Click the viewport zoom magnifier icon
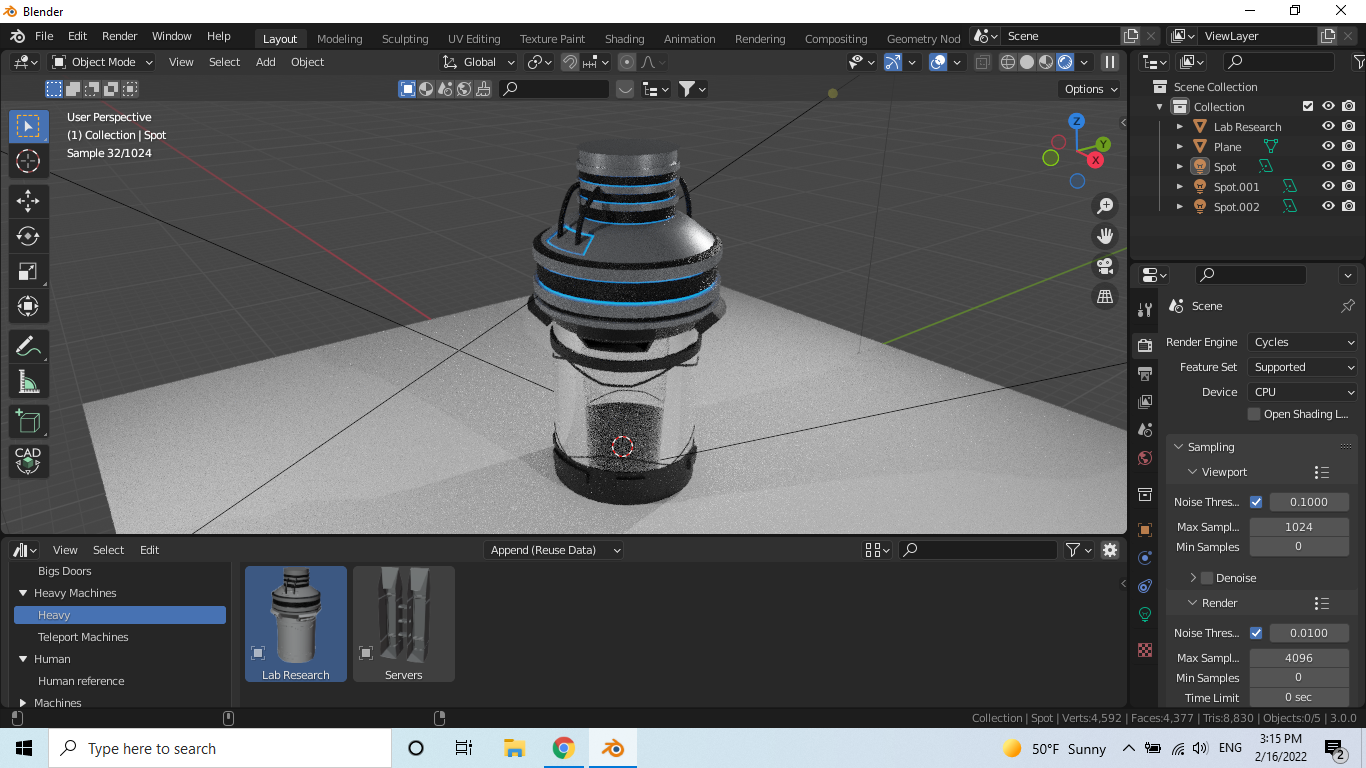This screenshot has width=1366, height=768. pyautogui.click(x=1105, y=205)
